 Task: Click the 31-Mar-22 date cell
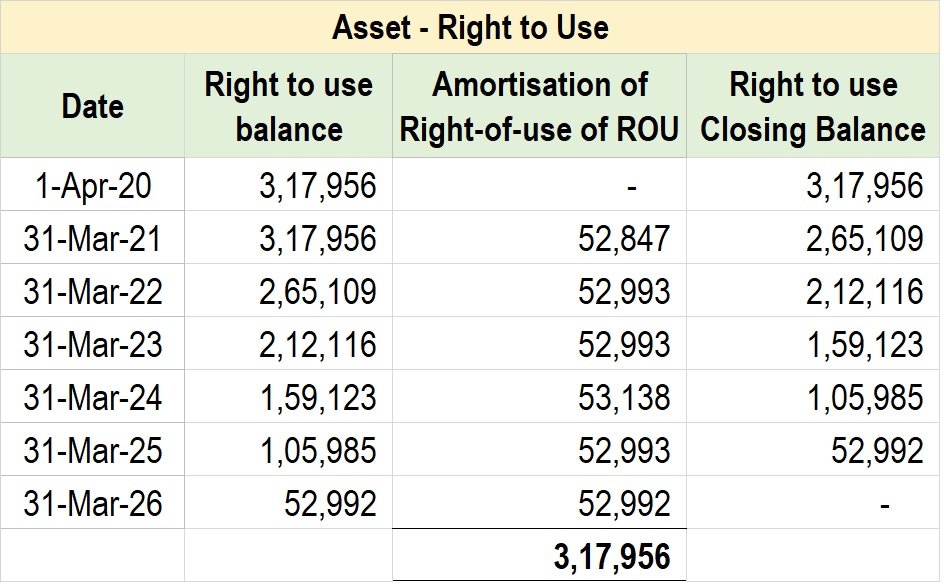pos(92,292)
